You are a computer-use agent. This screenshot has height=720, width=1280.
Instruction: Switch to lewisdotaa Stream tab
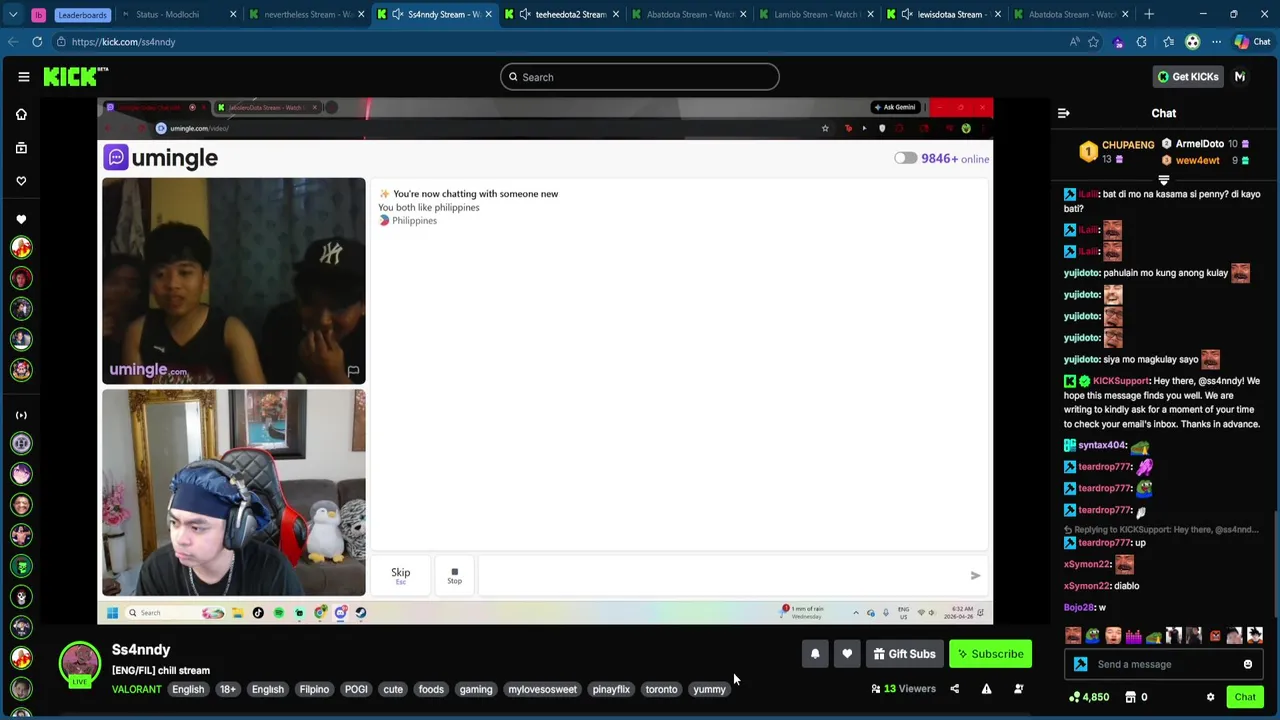(x=950, y=14)
